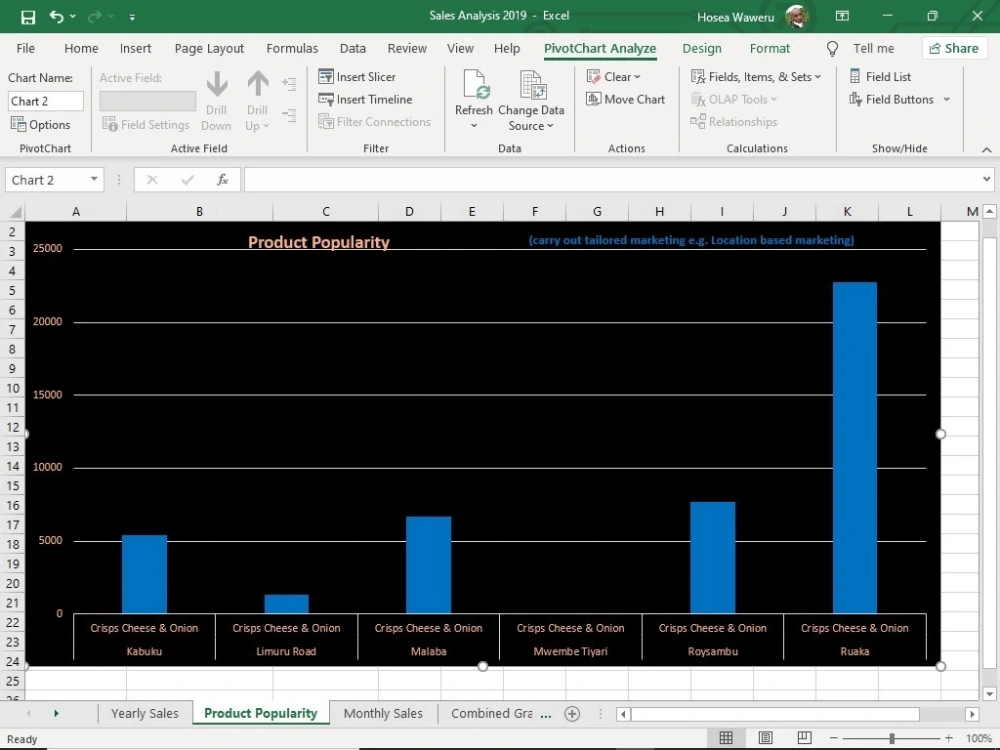This screenshot has height=750, width=1000.
Task: Click Insert Timeline icon
Action: pyautogui.click(x=326, y=99)
